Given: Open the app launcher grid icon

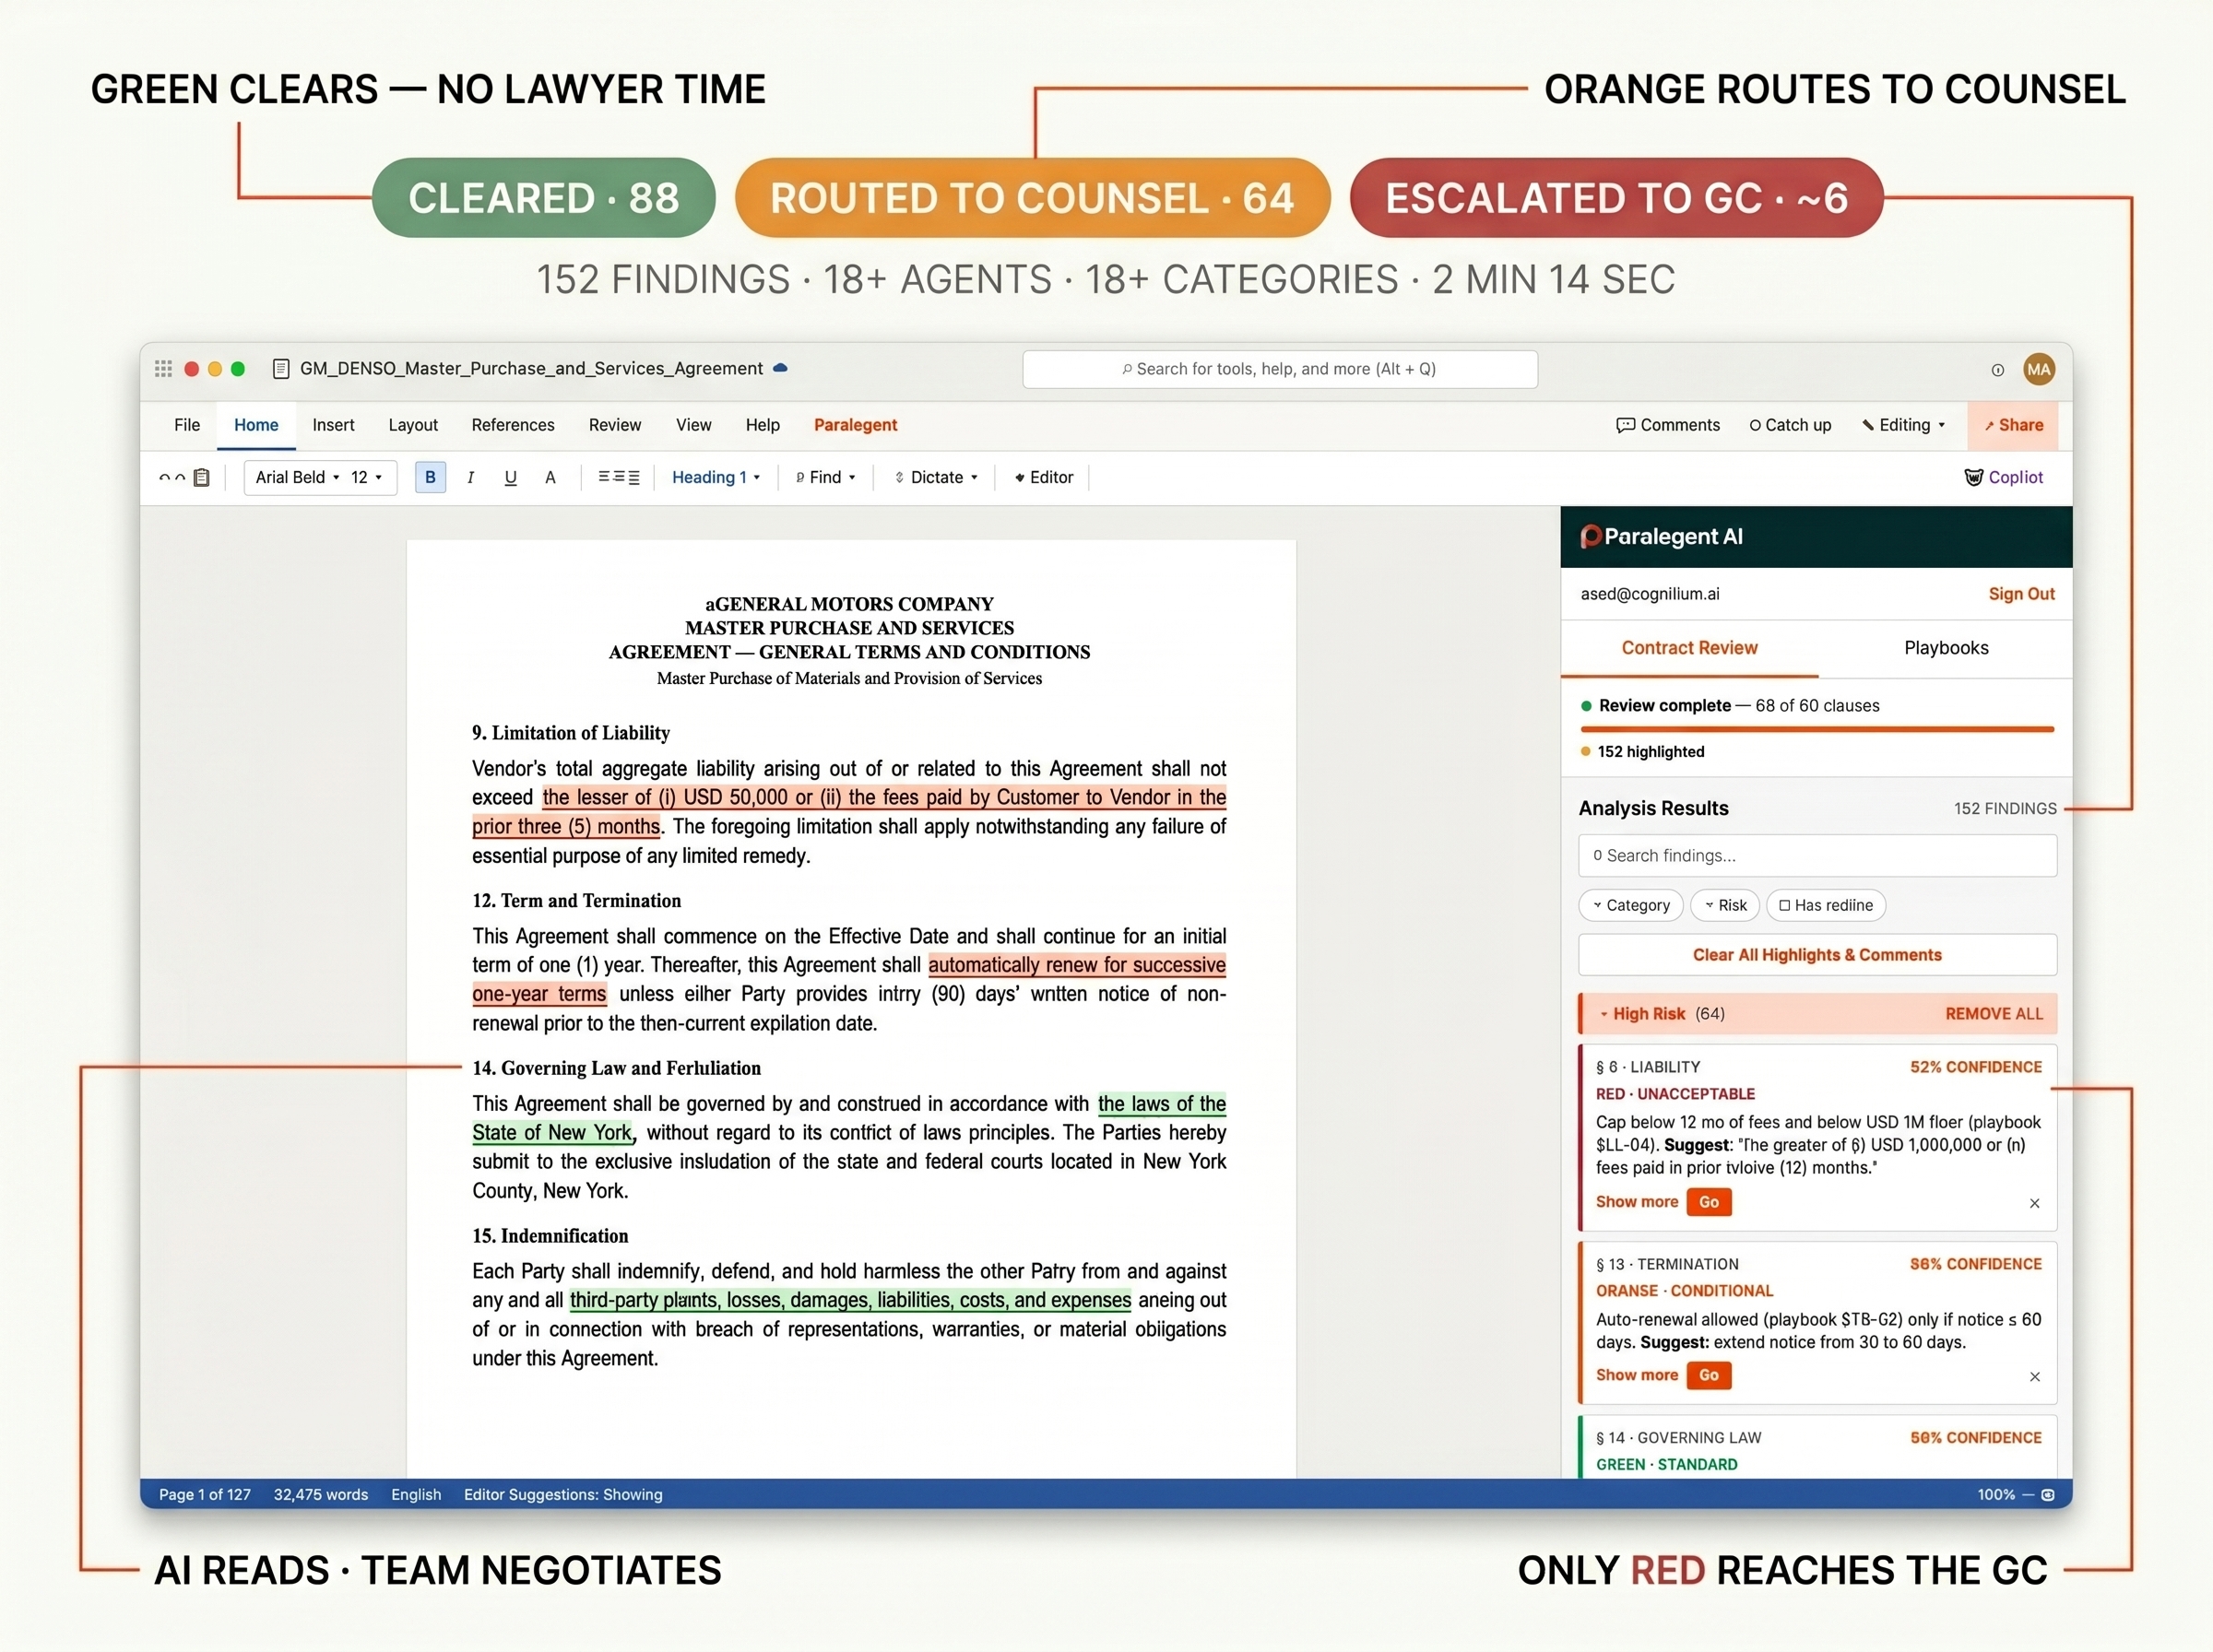Looking at the screenshot, I should click(x=163, y=369).
